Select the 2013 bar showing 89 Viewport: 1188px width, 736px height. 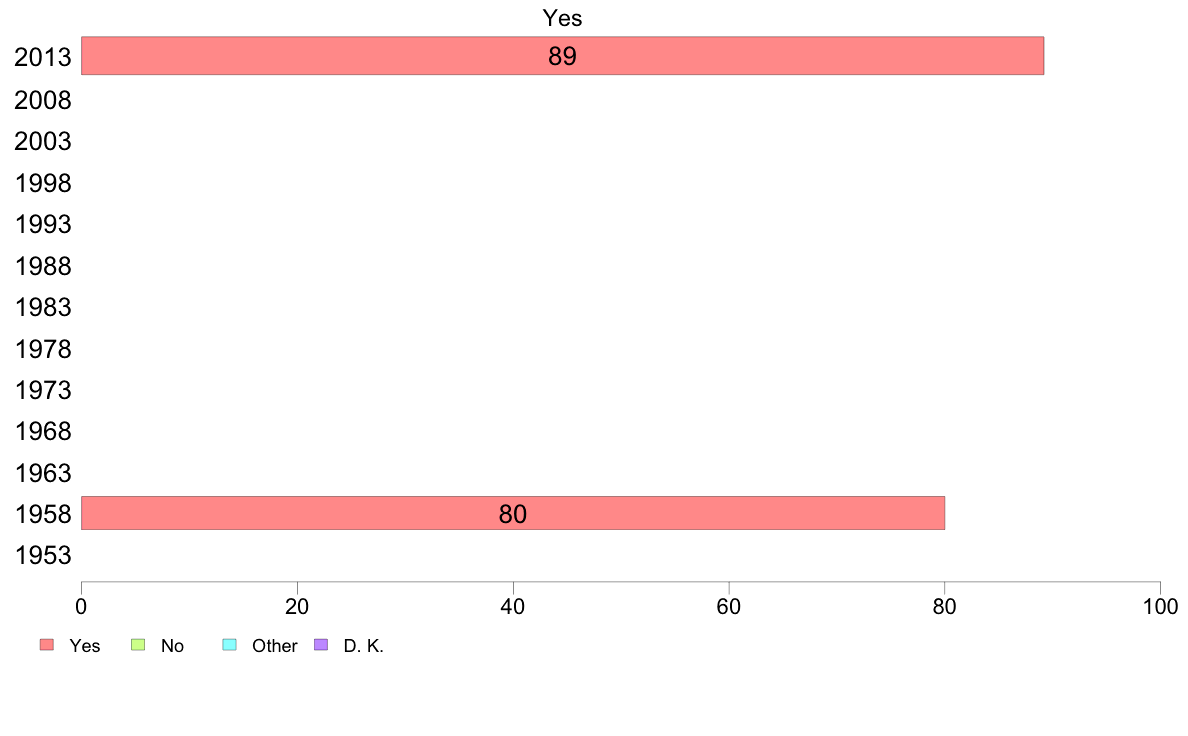562,55
